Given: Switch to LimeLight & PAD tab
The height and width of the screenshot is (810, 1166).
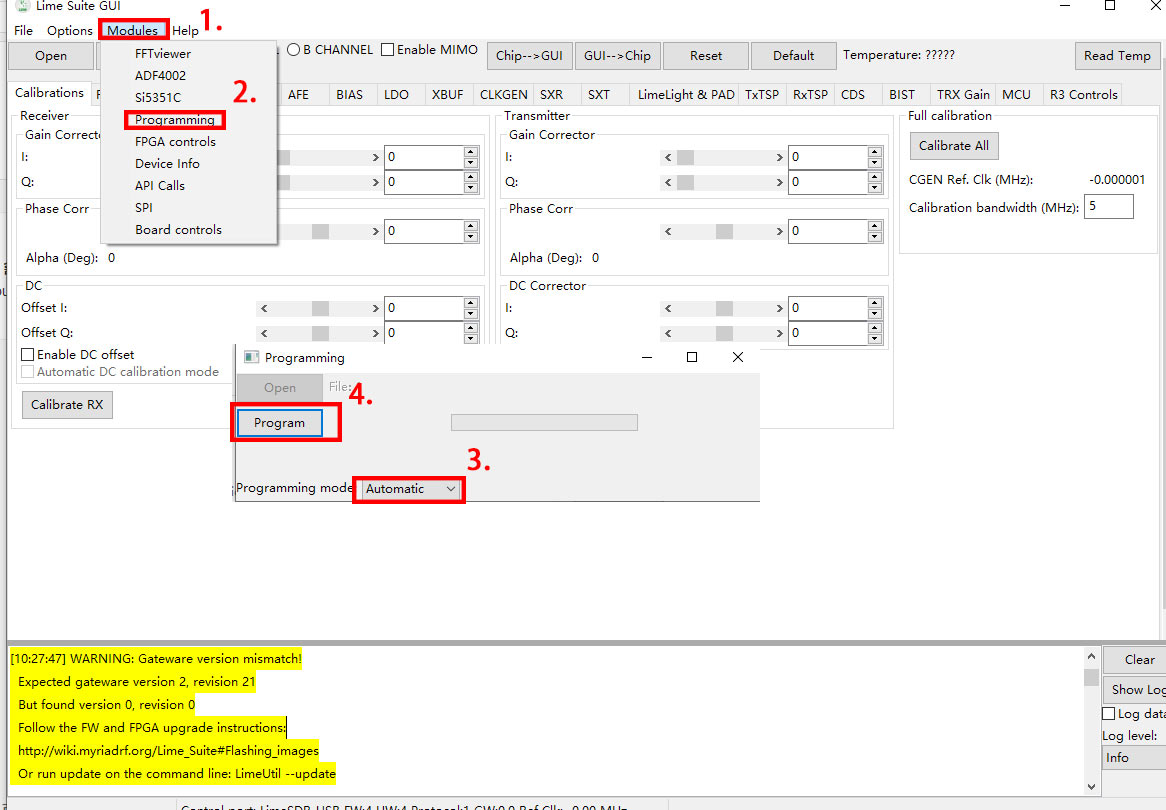Looking at the screenshot, I should [x=686, y=94].
